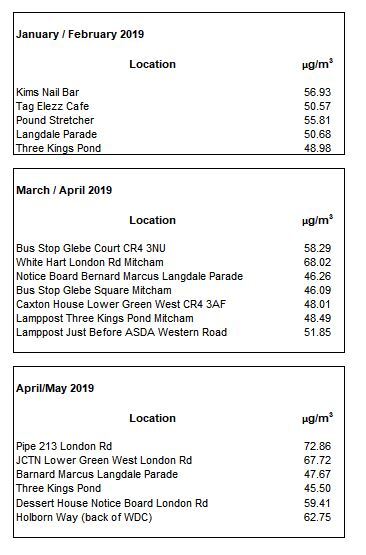
Task: Click the 50.68 Langdale Parade reading
Action: click(x=318, y=134)
